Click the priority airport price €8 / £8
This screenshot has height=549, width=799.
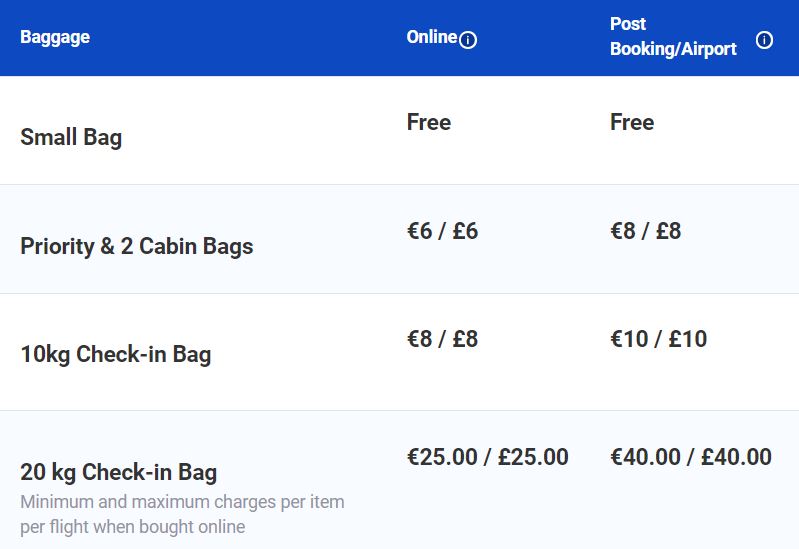[x=646, y=231]
